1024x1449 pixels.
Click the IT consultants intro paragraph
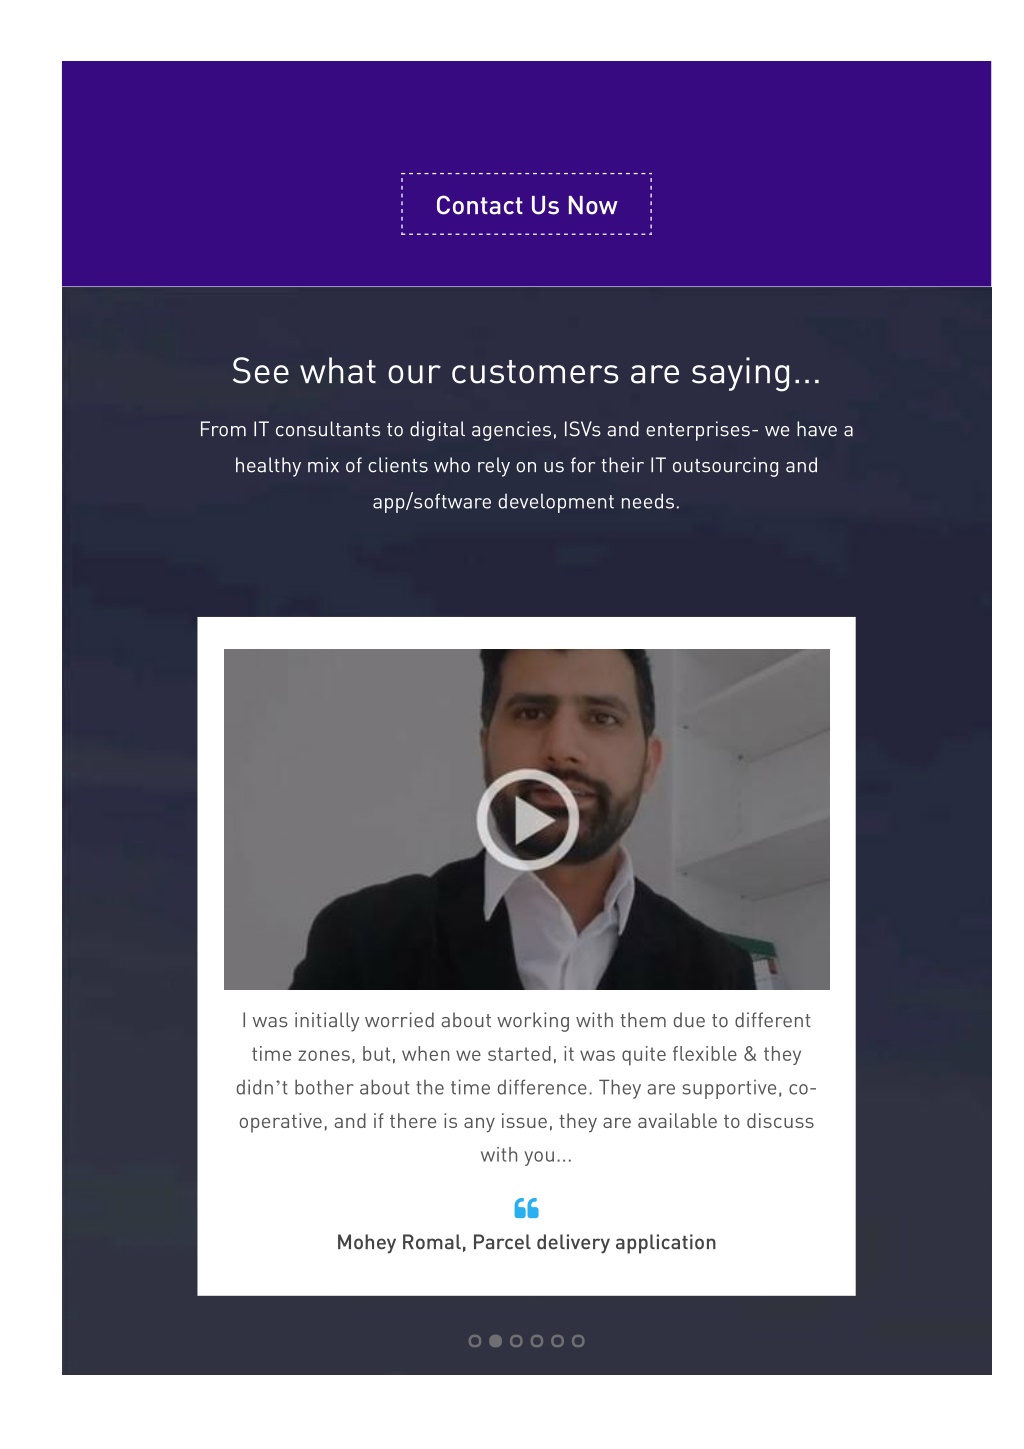(x=526, y=465)
